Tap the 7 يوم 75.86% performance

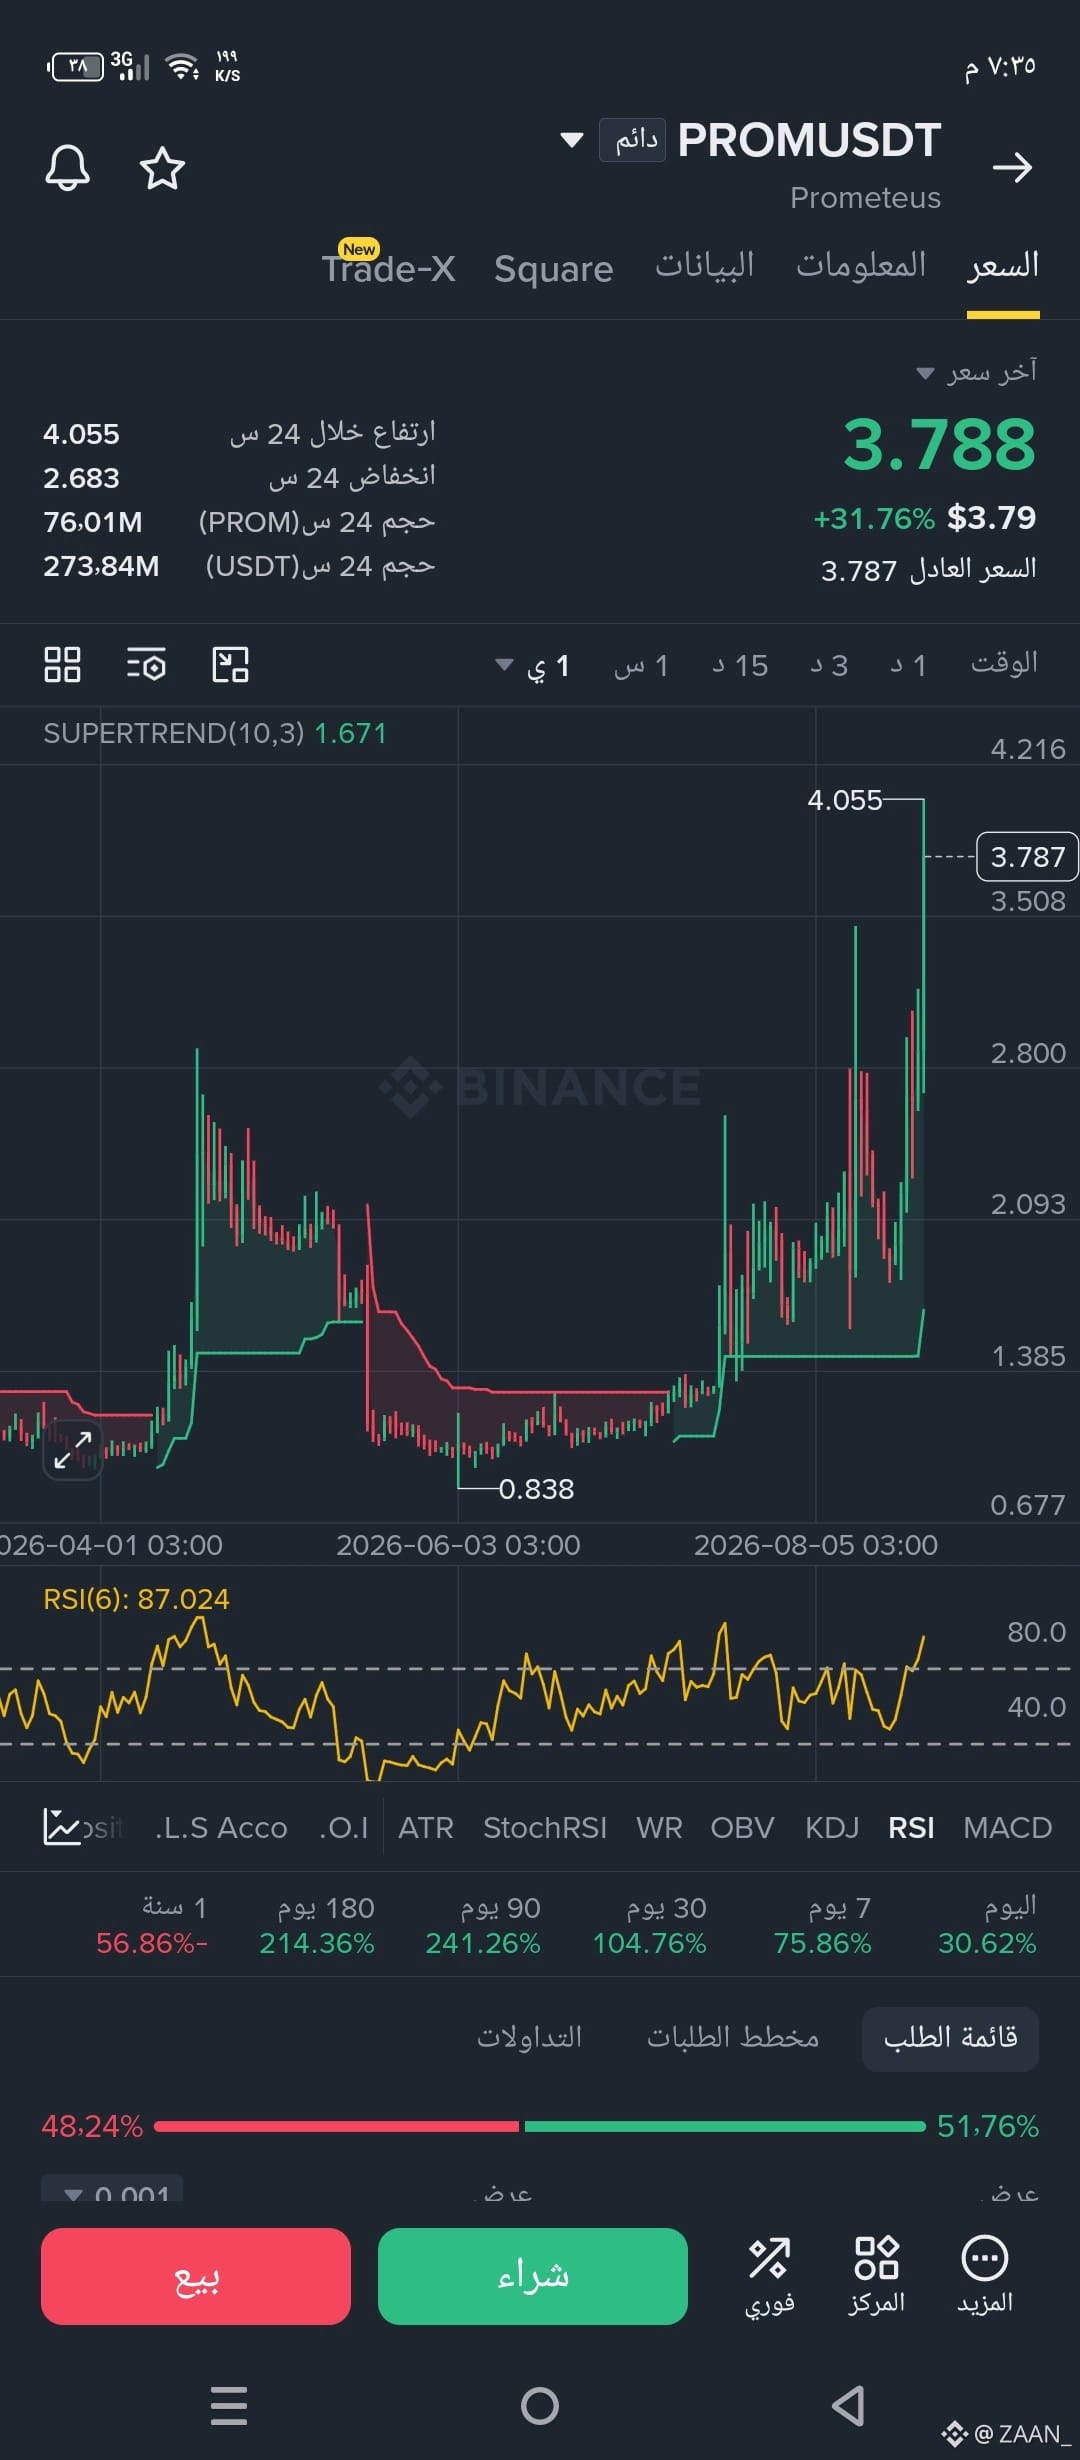tap(822, 1925)
